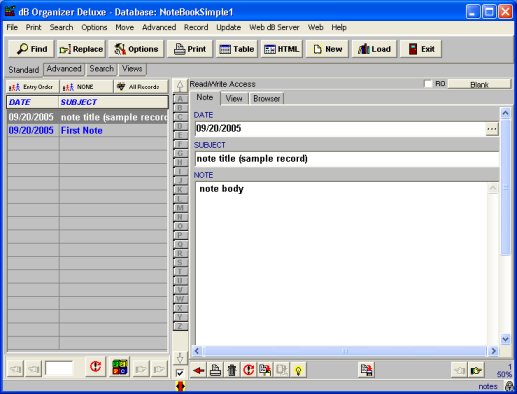
Task: Click the red refresh icon beside trash can
Action: [249, 370]
